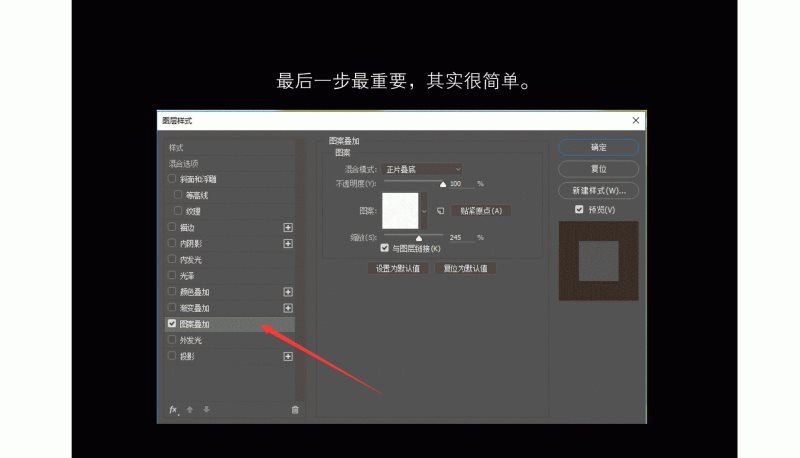The image size is (800, 458).
Task: Uncheck the 图案叠加 checkbox
Action: coord(172,323)
